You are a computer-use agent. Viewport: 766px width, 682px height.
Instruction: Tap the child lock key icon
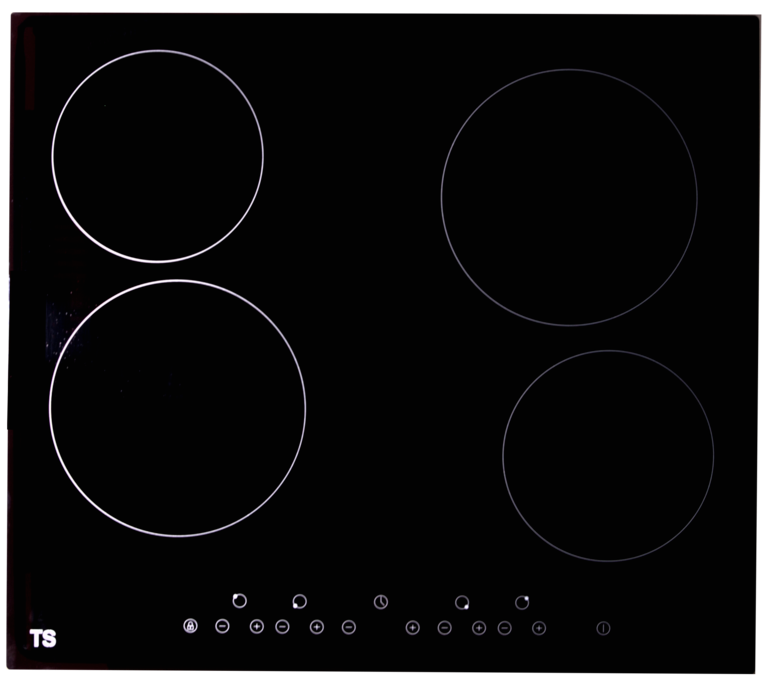(x=191, y=626)
